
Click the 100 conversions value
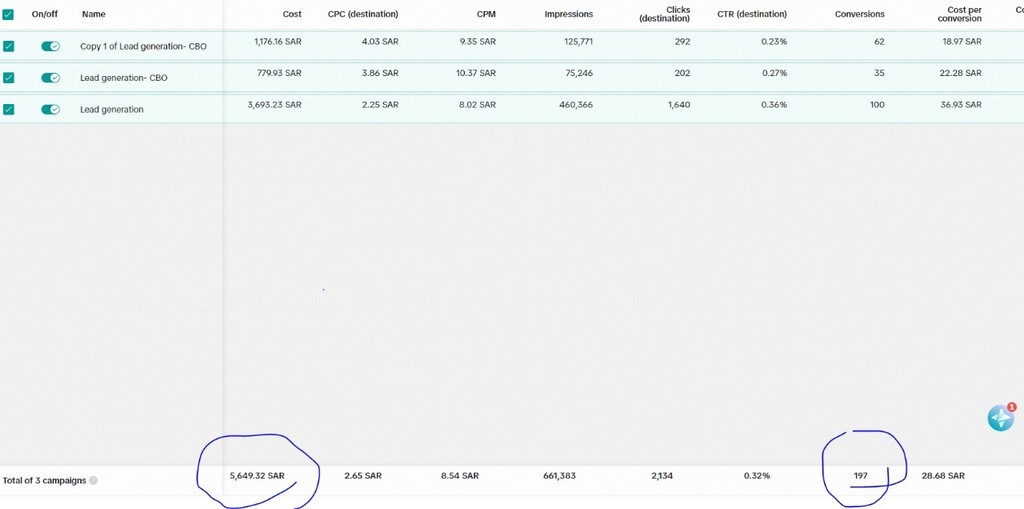click(876, 105)
